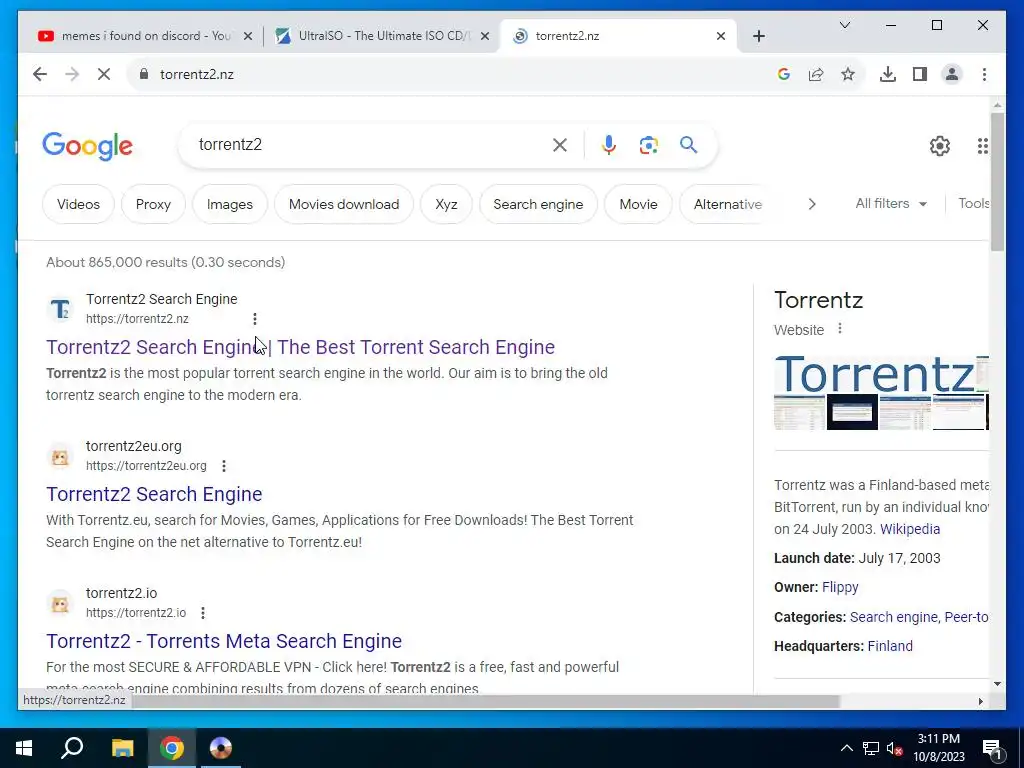Share this page via toolbar icon
The width and height of the screenshot is (1024, 768).
pyautogui.click(x=816, y=74)
